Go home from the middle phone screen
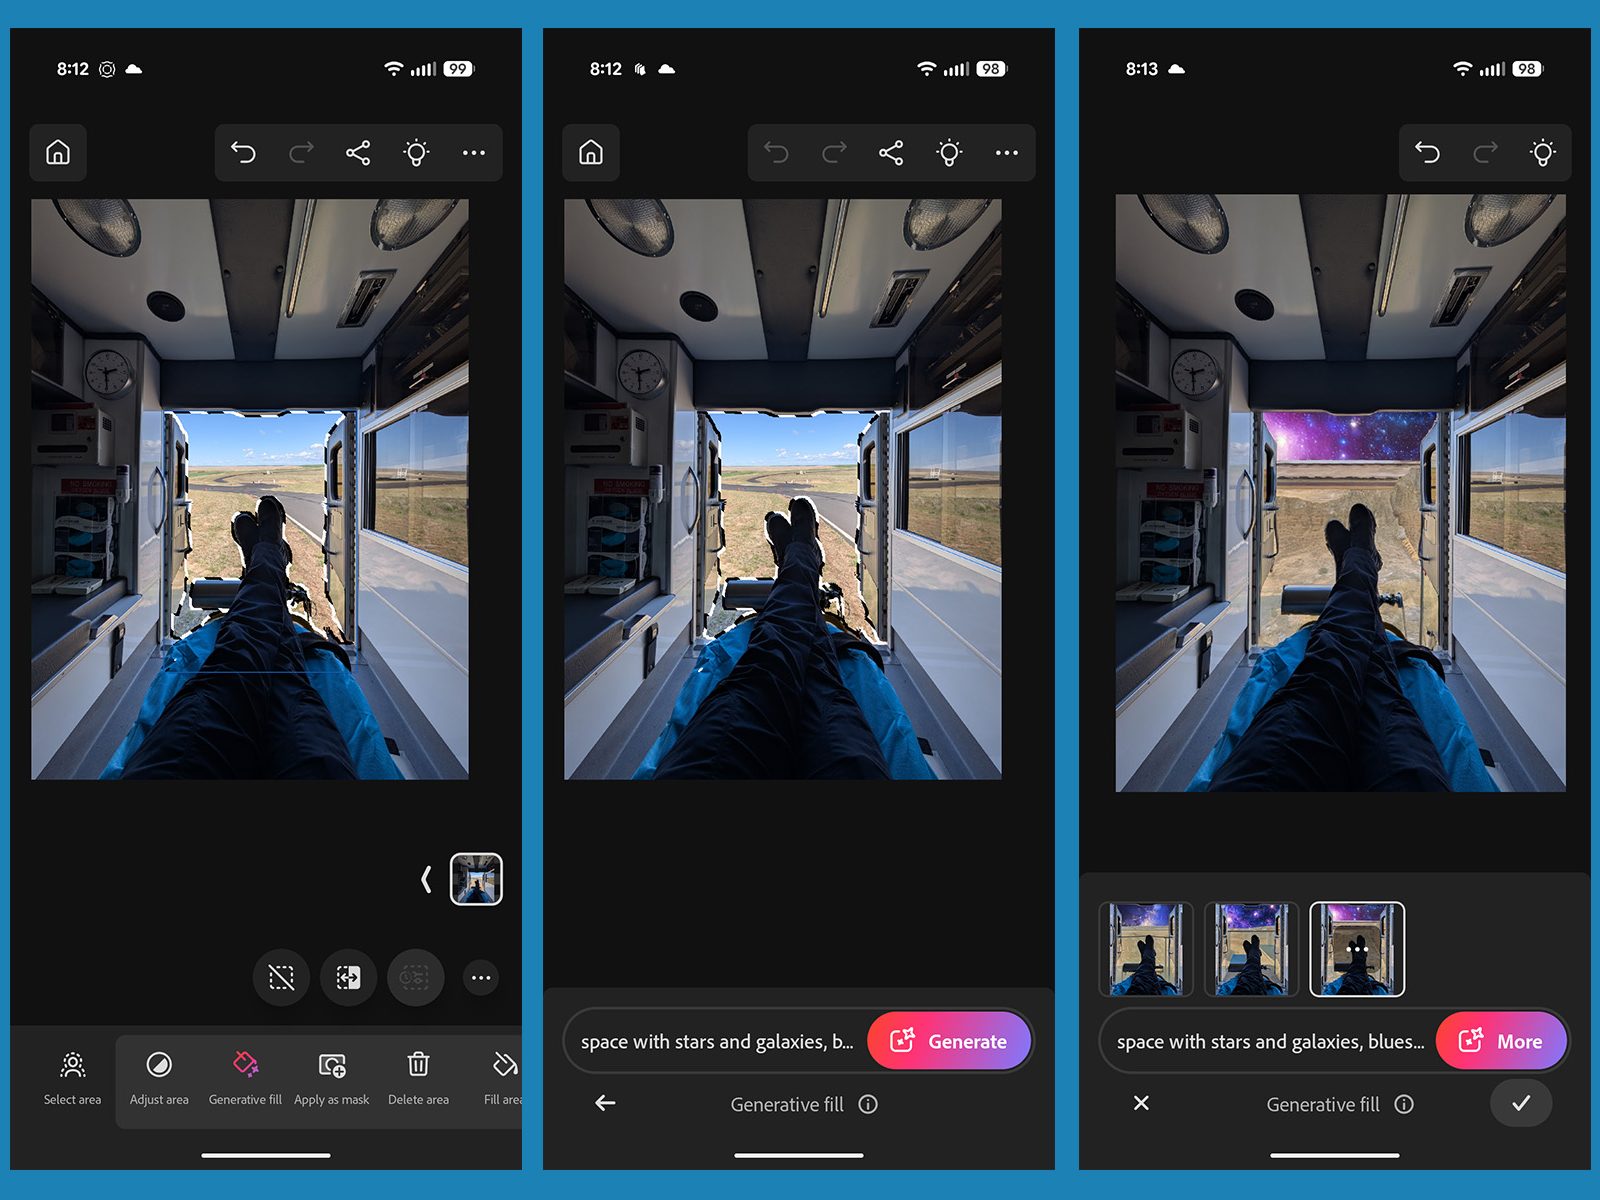Image resolution: width=1600 pixels, height=1200 pixels. (x=591, y=152)
